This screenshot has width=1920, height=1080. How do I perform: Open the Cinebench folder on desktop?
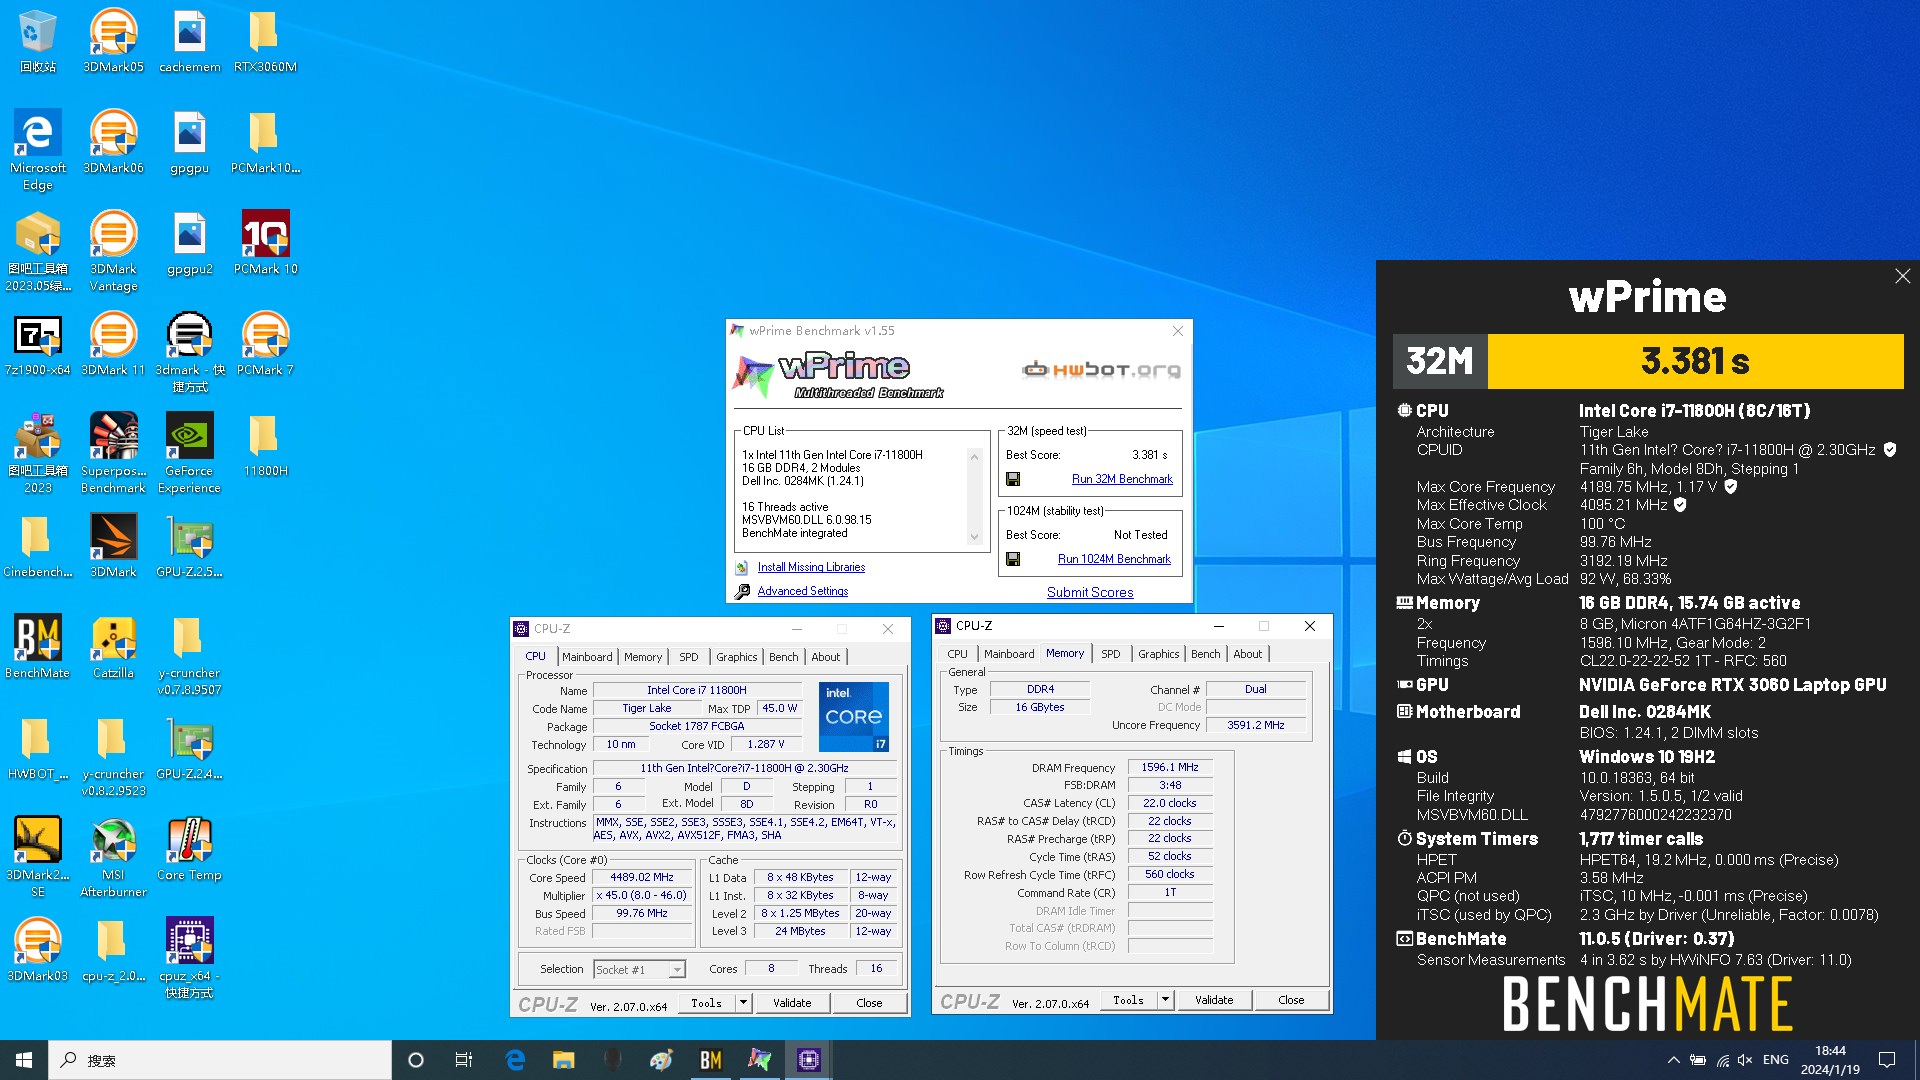(x=37, y=546)
